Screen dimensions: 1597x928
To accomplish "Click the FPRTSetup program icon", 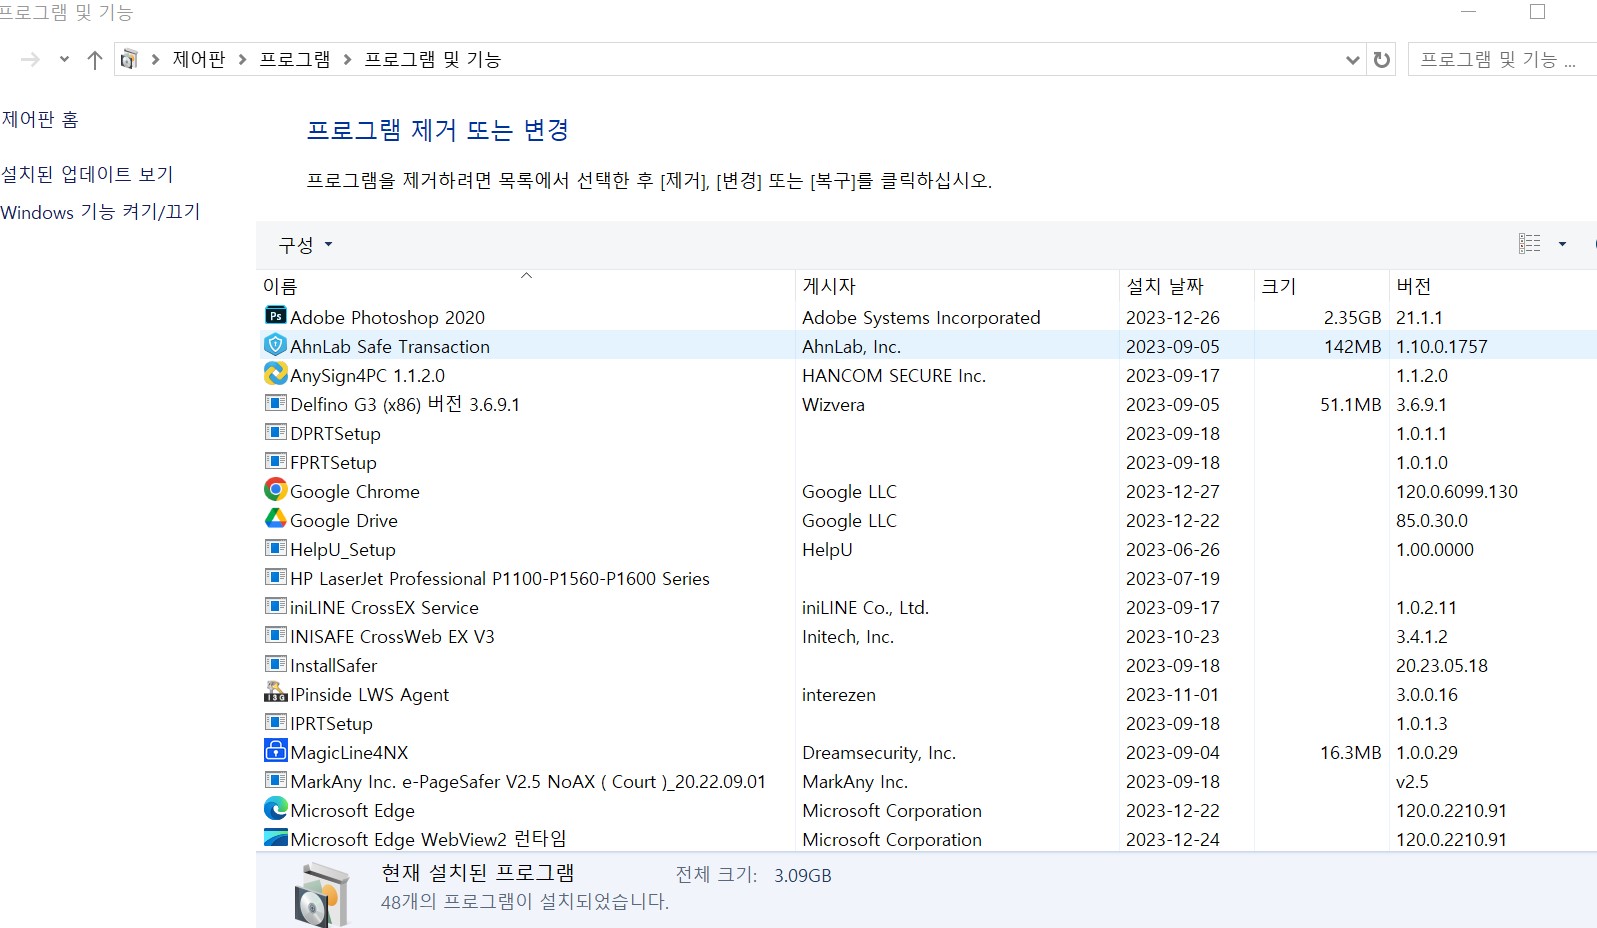I will pyautogui.click(x=275, y=461).
